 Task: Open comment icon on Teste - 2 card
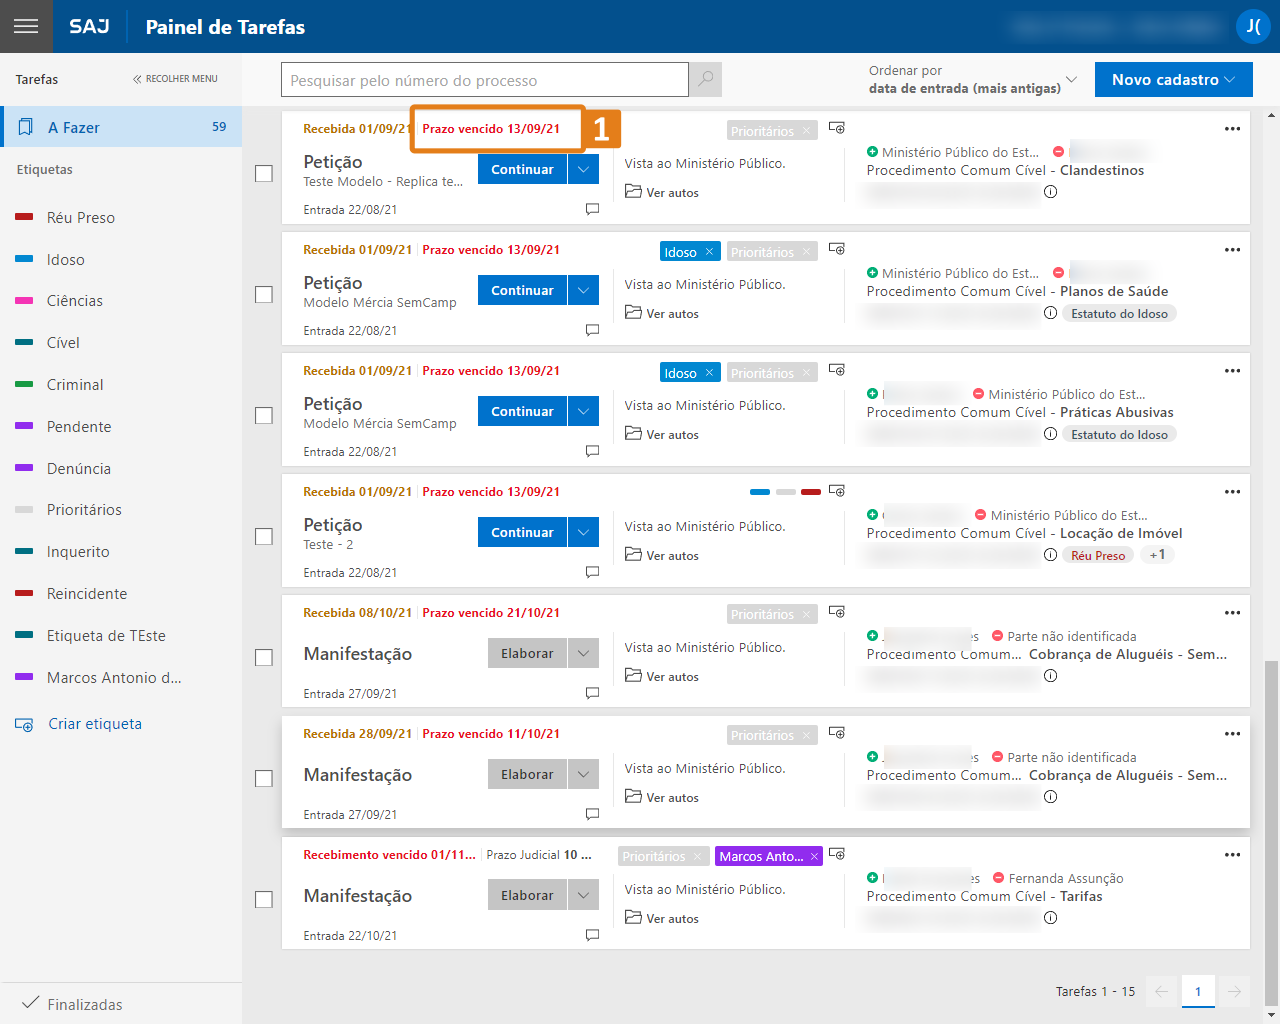point(592,572)
